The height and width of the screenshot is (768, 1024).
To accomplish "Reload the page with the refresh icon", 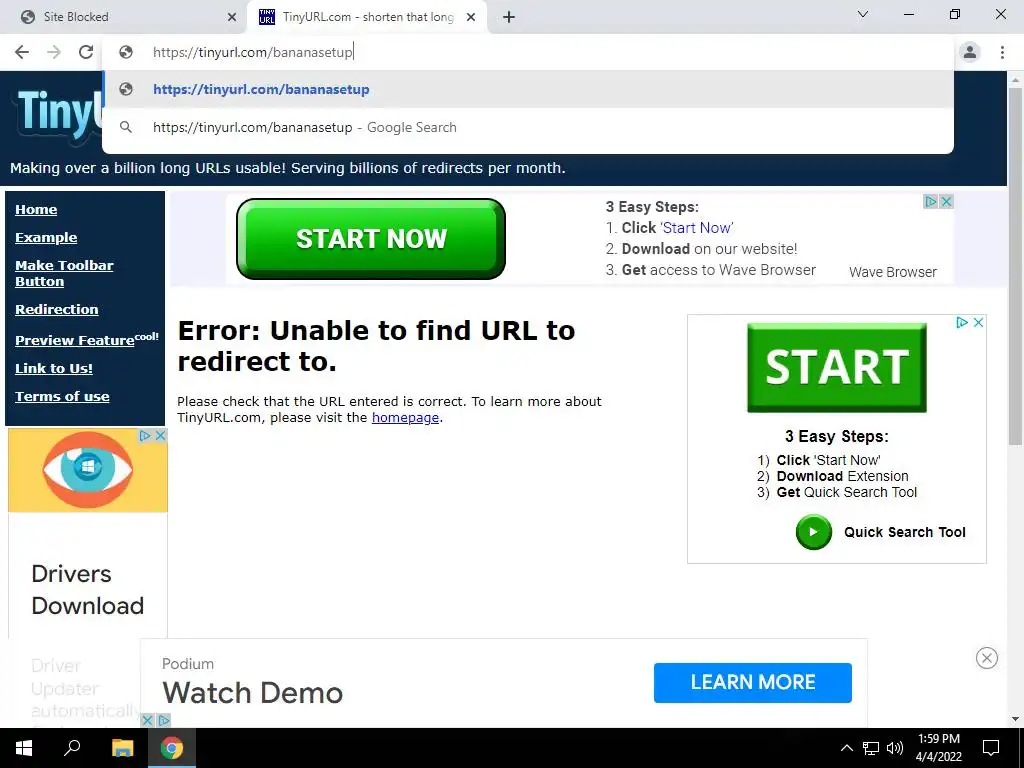I will 86,52.
